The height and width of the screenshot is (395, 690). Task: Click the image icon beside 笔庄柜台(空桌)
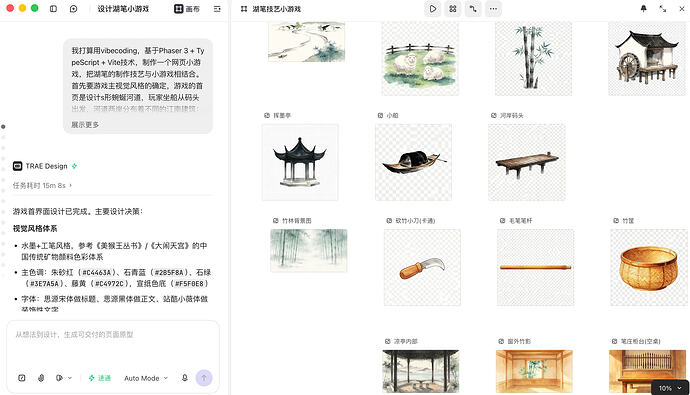tap(614, 341)
